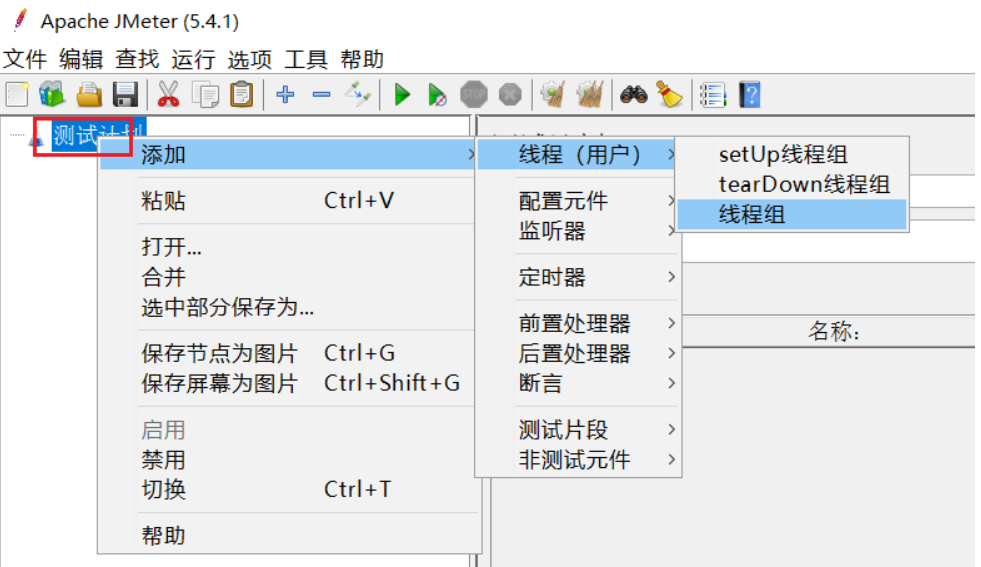This screenshot has height=567, width=981.
Task: Select setUp线程组 from submenu
Action: (x=792, y=154)
